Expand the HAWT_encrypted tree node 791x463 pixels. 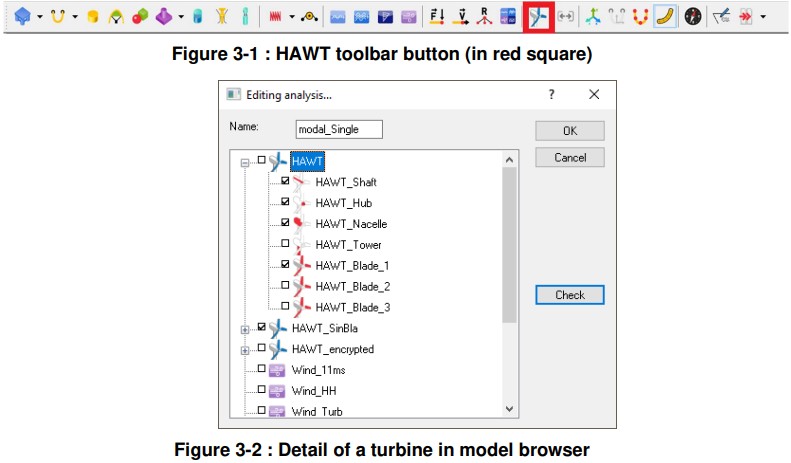tap(245, 349)
